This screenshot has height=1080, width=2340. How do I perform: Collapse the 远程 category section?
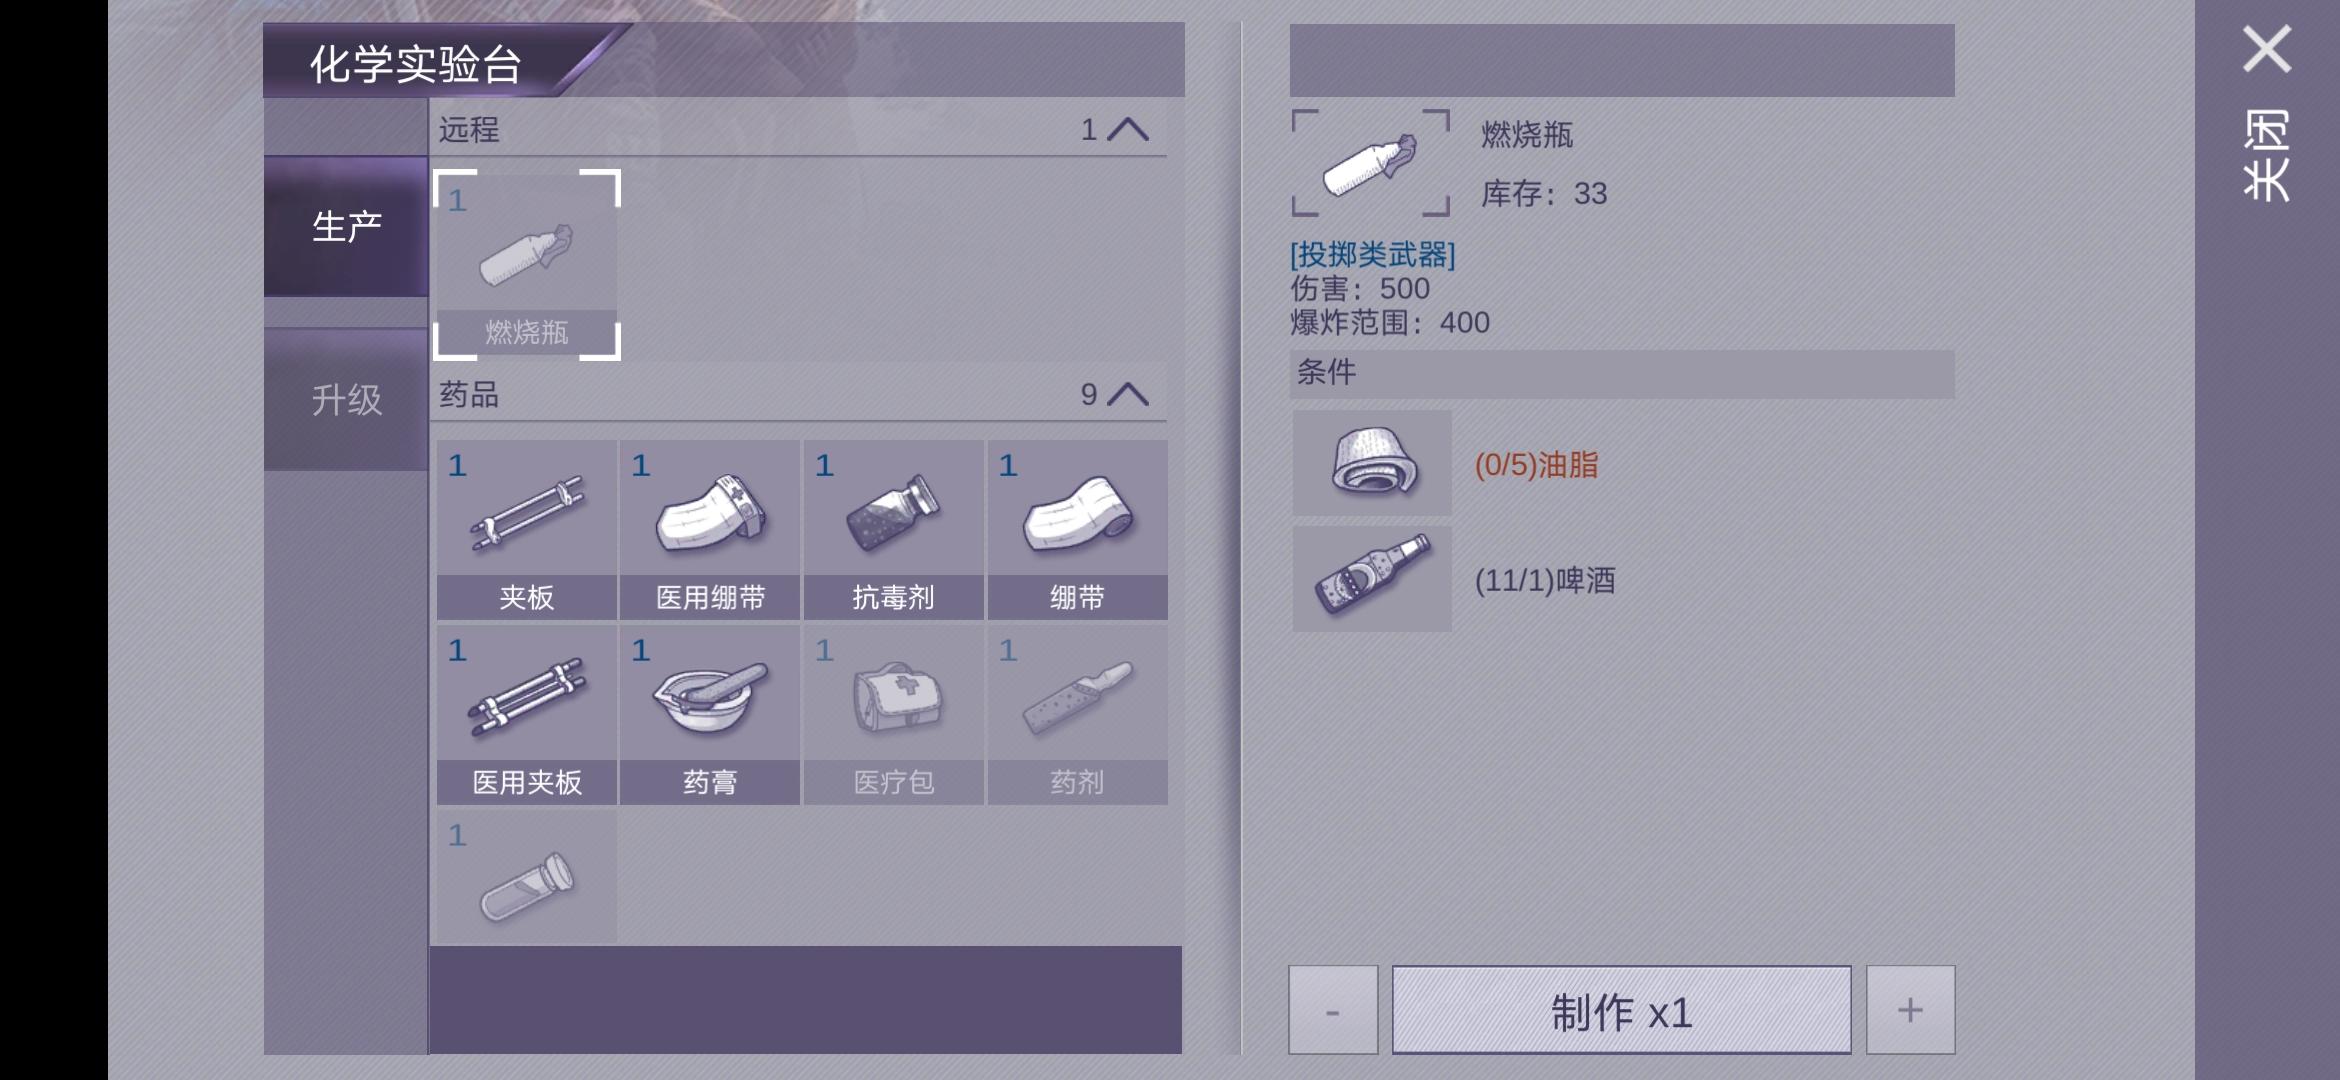(x=1128, y=130)
